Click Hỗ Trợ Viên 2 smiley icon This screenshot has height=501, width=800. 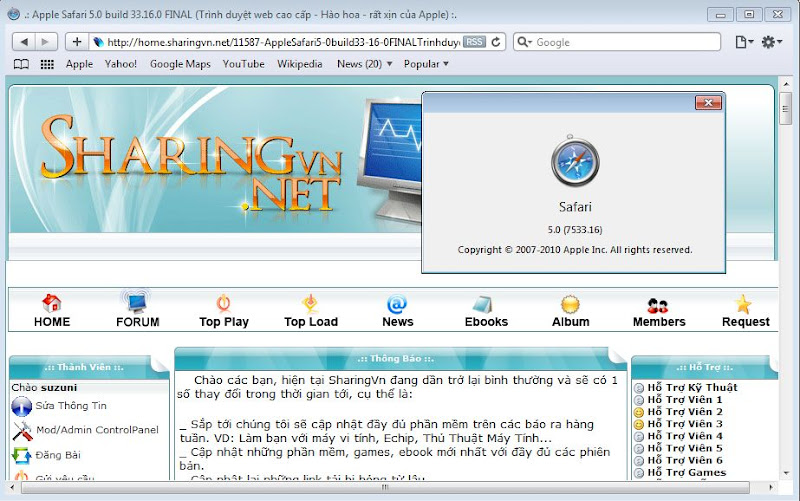click(639, 412)
